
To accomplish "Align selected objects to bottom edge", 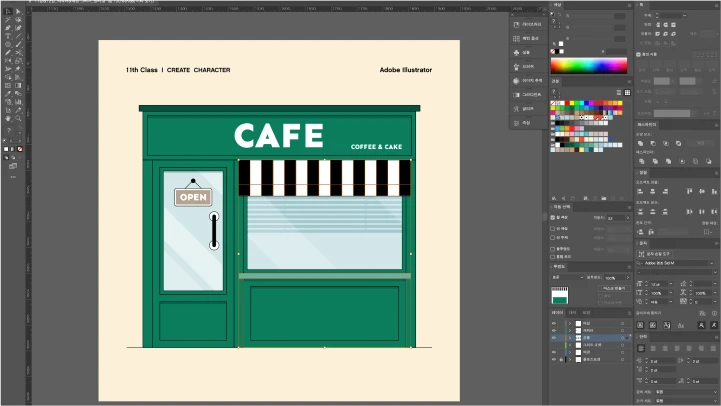I will point(714,191).
